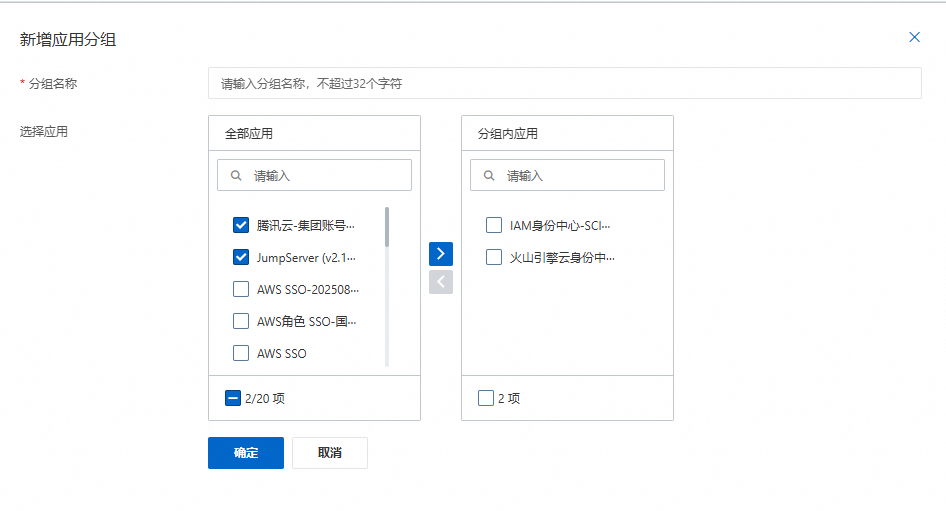Focus the 分组内应用 search box

pos(567,175)
